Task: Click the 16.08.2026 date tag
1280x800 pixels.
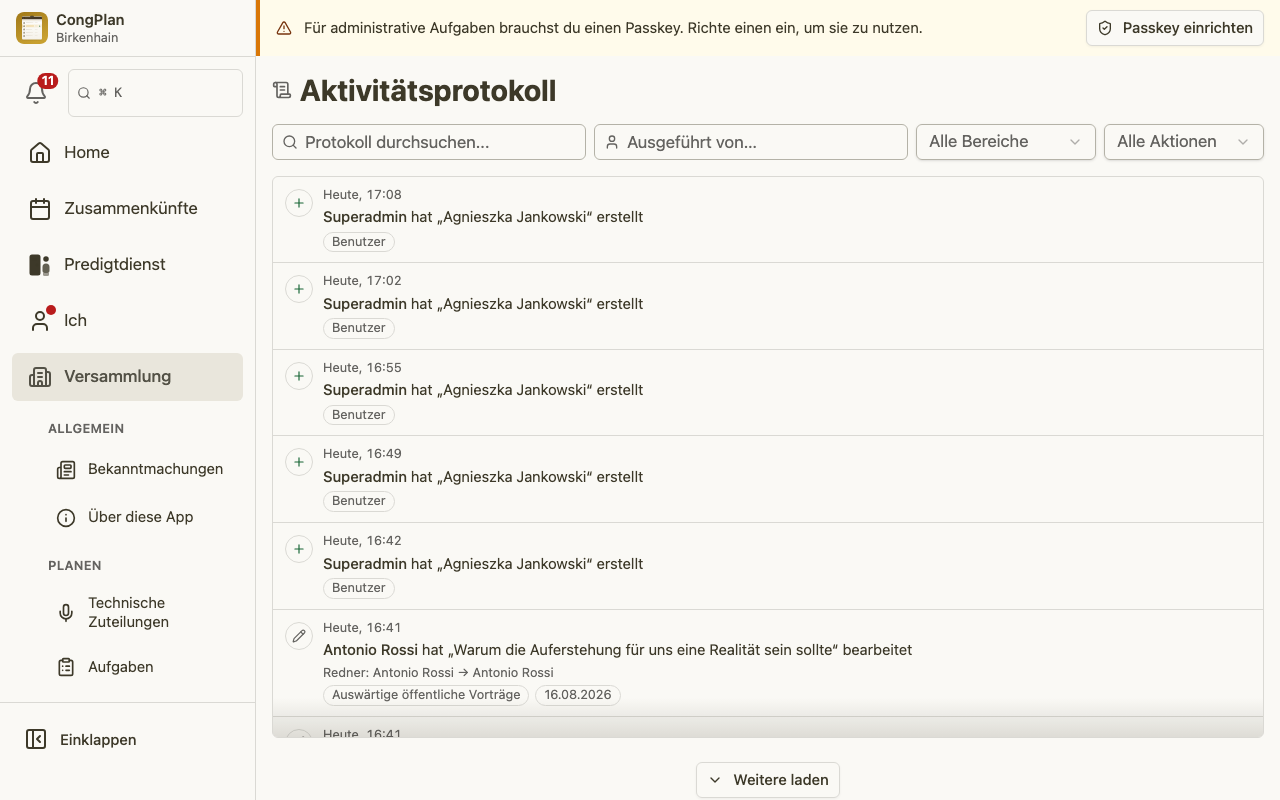Action: point(578,695)
